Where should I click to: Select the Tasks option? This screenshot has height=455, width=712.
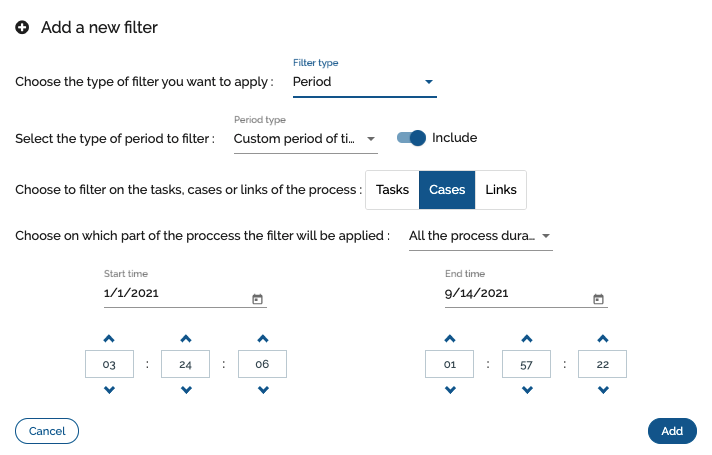tap(392, 190)
